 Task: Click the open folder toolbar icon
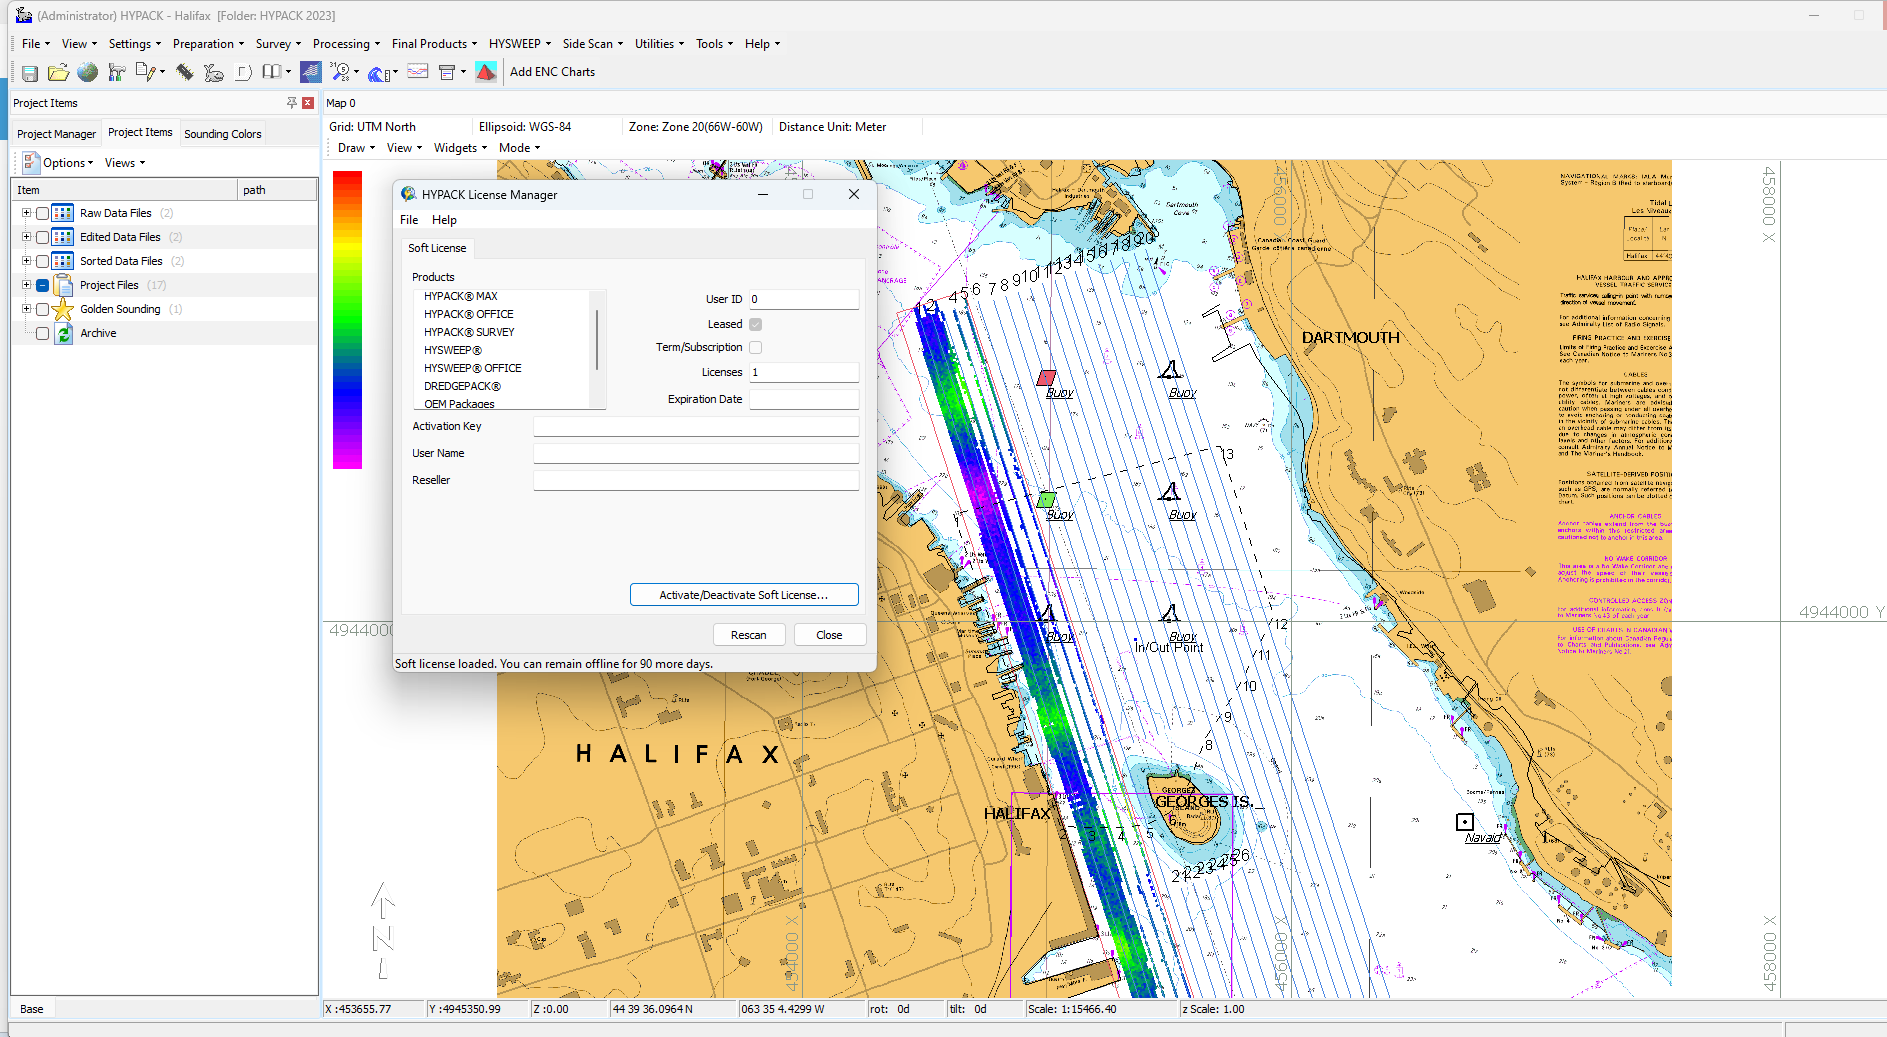tap(58, 72)
